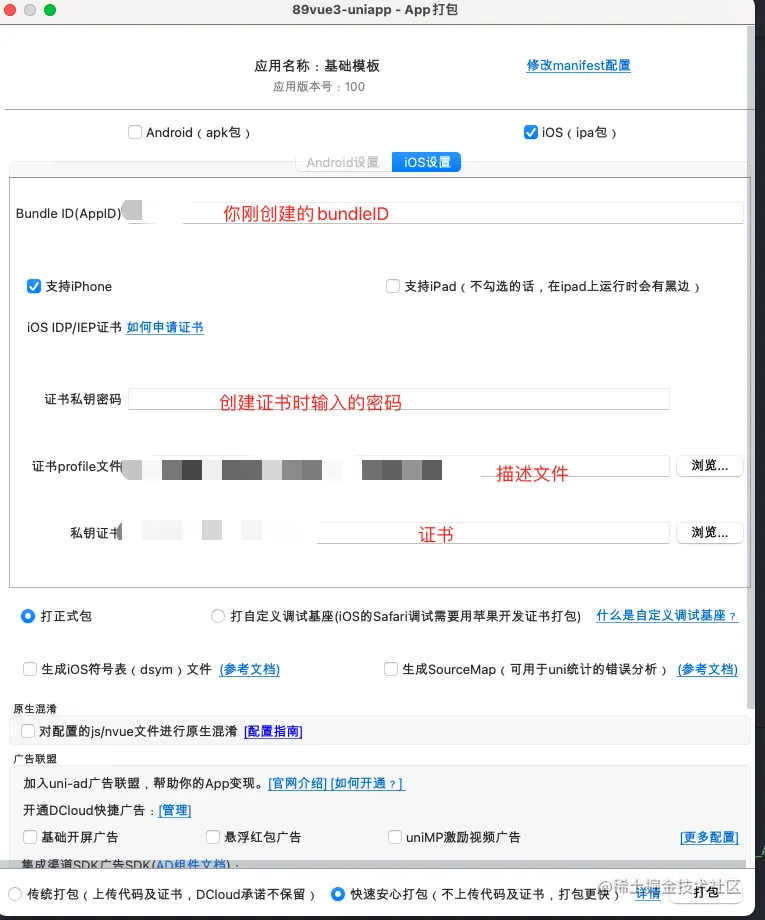765x920 pixels.
Task: Open the 详情 link
Action: (648, 894)
